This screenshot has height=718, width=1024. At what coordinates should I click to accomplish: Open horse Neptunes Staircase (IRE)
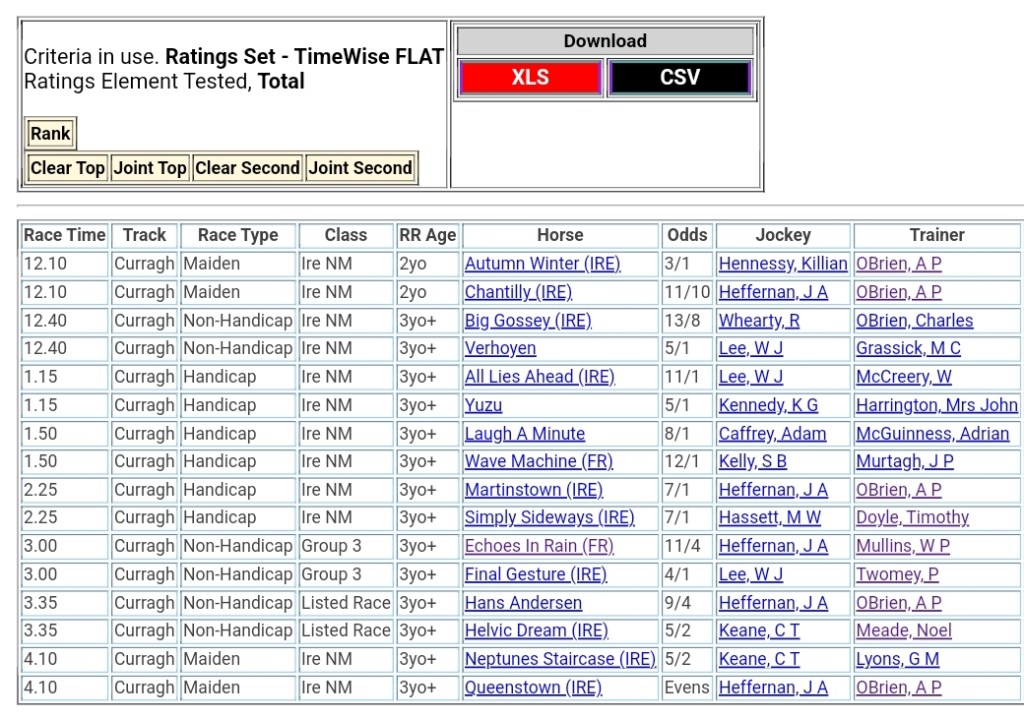point(559,659)
